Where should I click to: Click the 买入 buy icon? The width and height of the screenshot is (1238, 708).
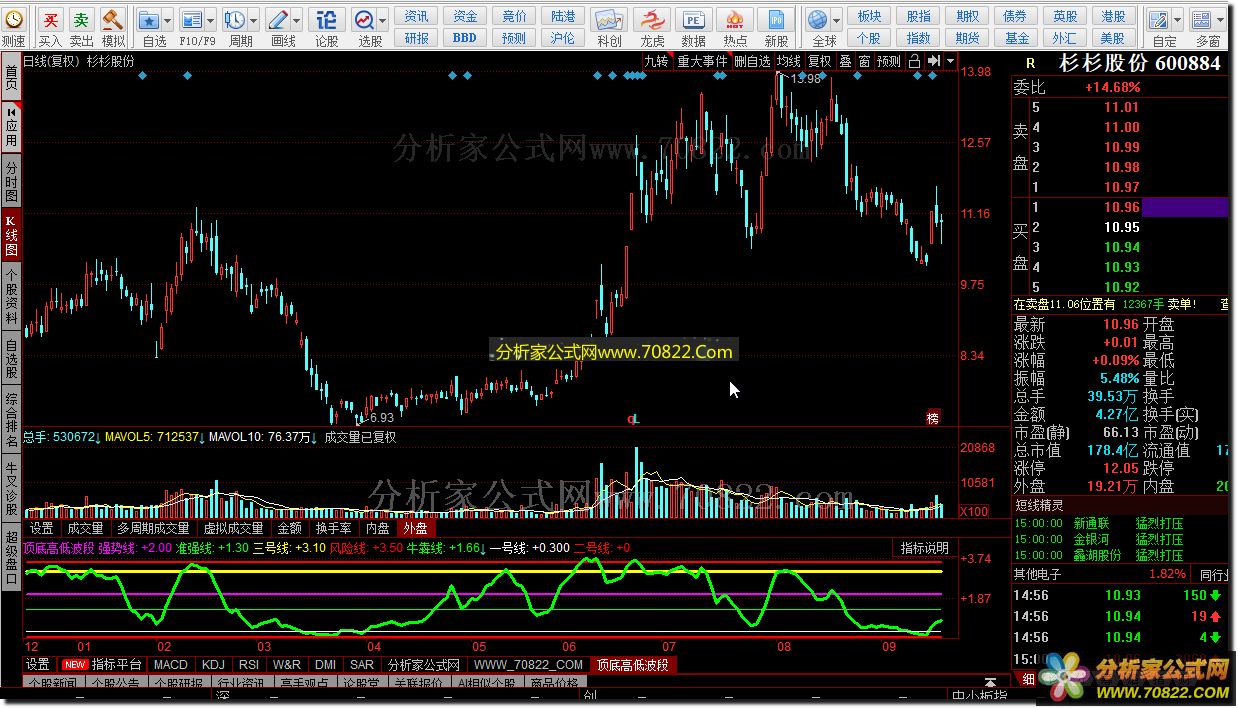click(x=50, y=19)
